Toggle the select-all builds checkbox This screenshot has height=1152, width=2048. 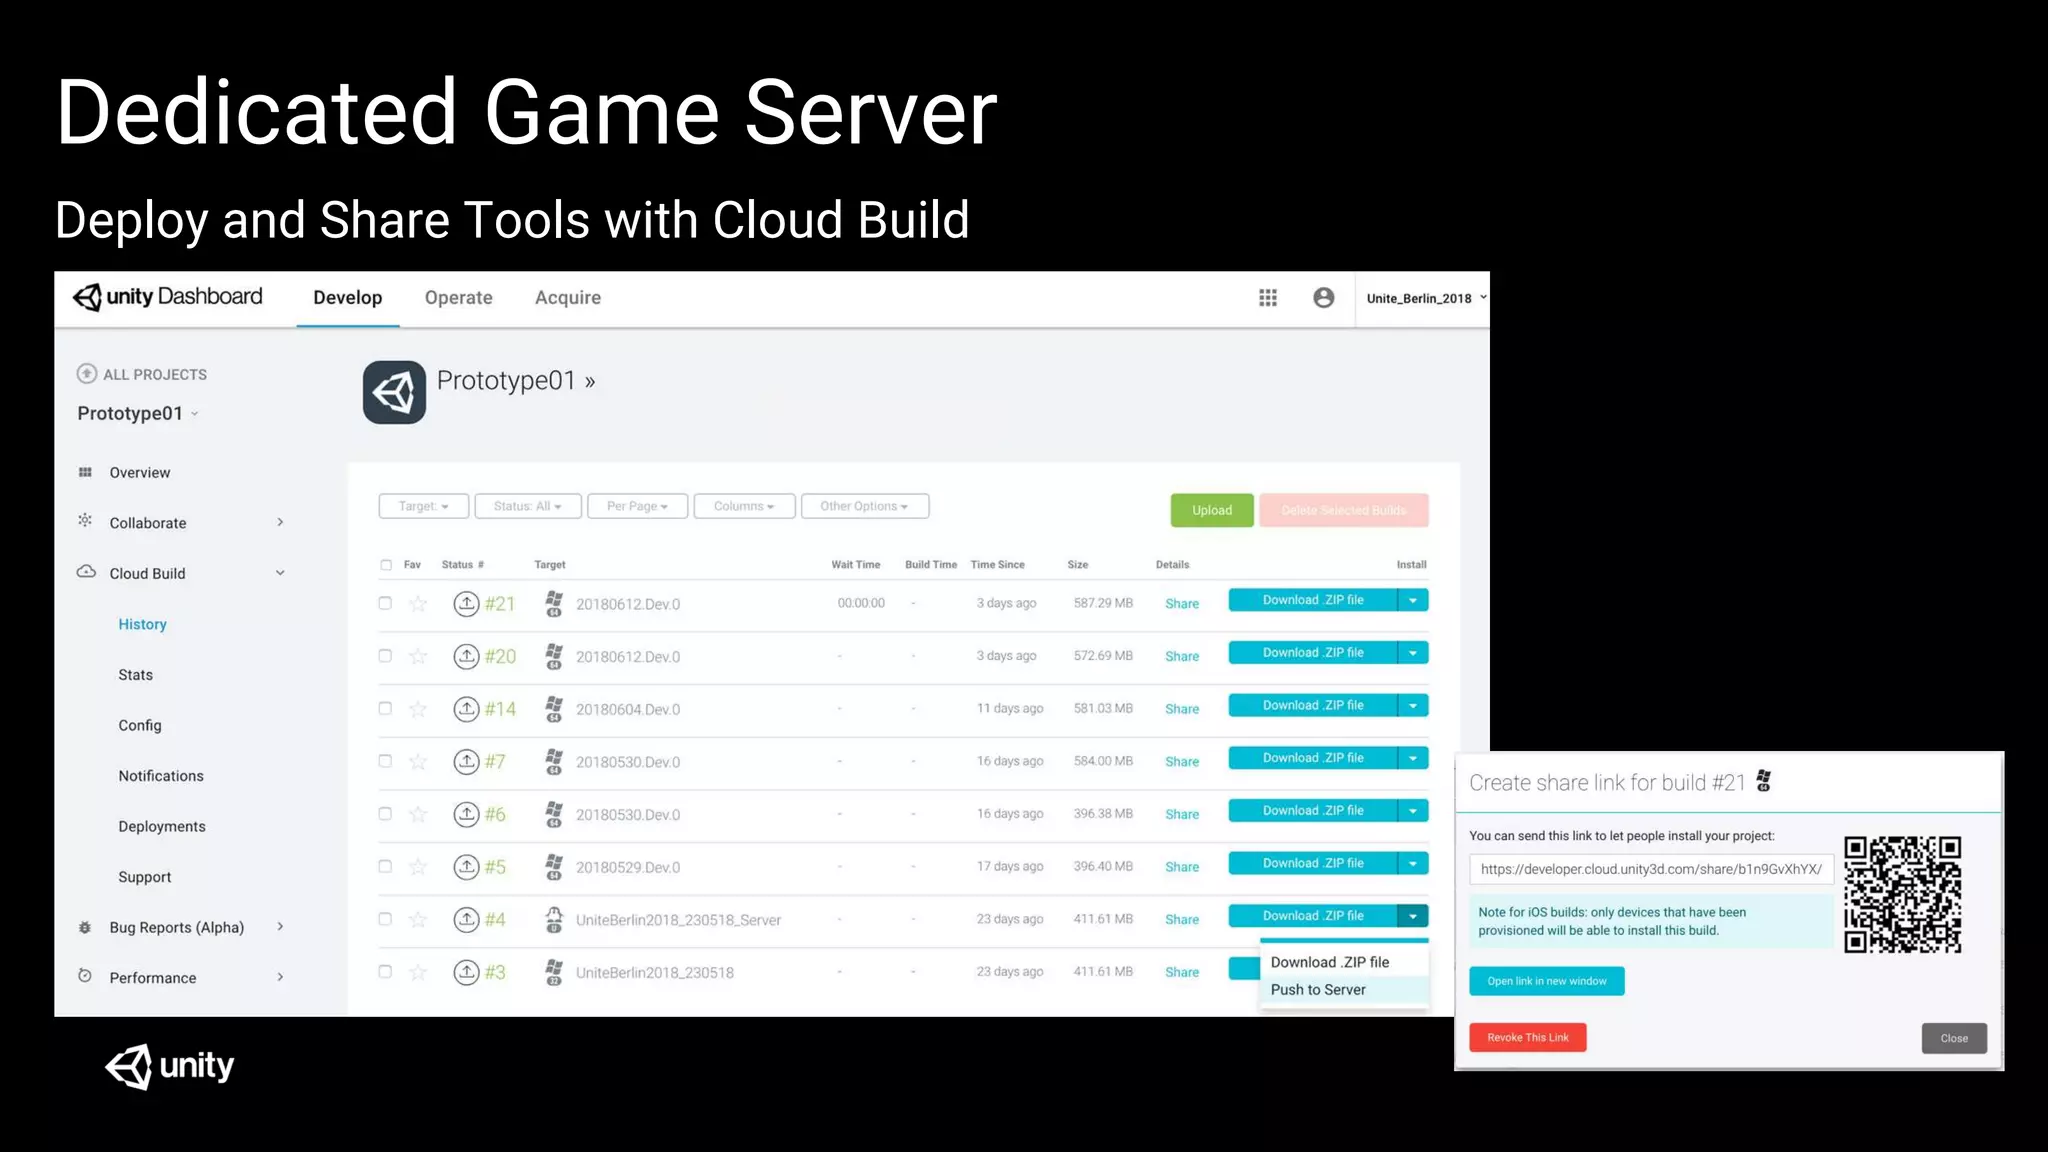386,565
